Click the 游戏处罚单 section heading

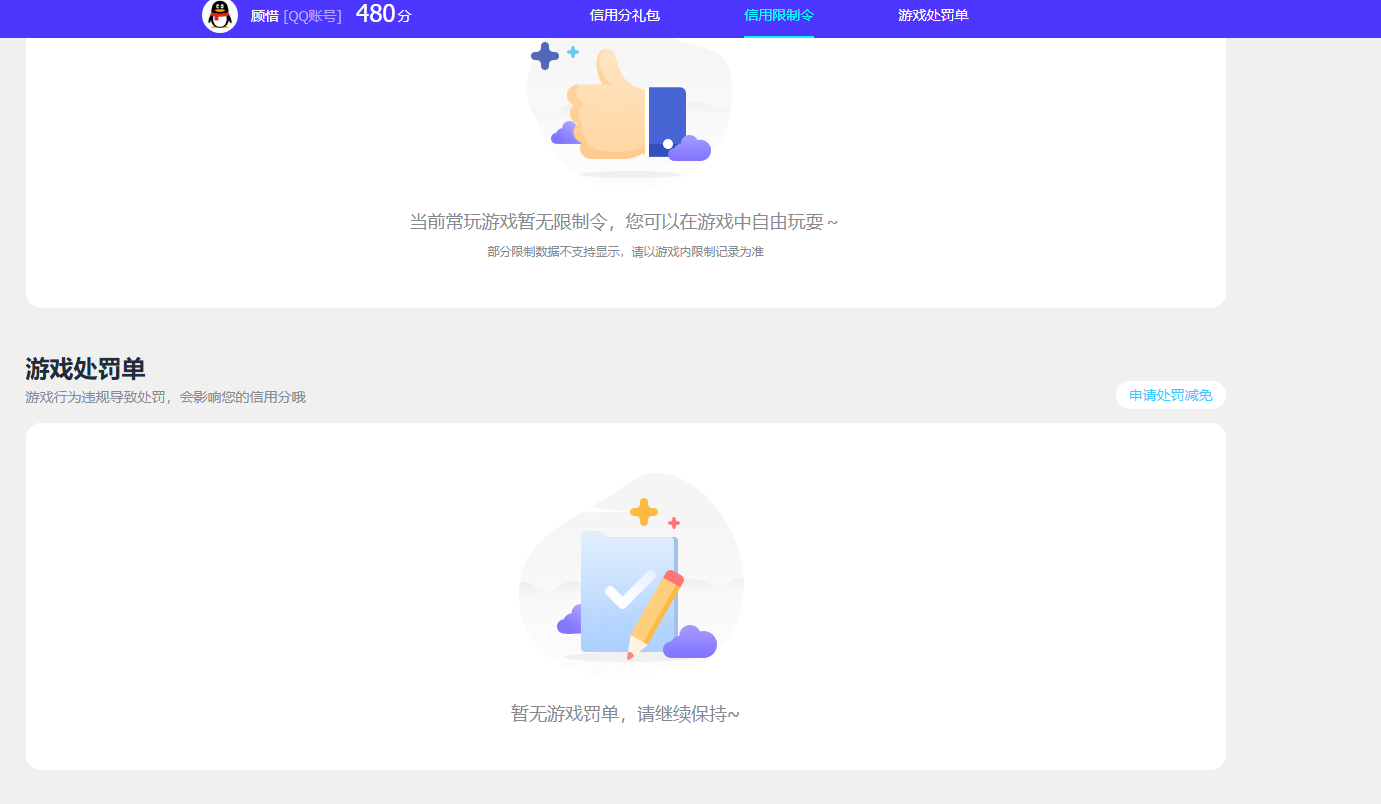click(x=85, y=369)
